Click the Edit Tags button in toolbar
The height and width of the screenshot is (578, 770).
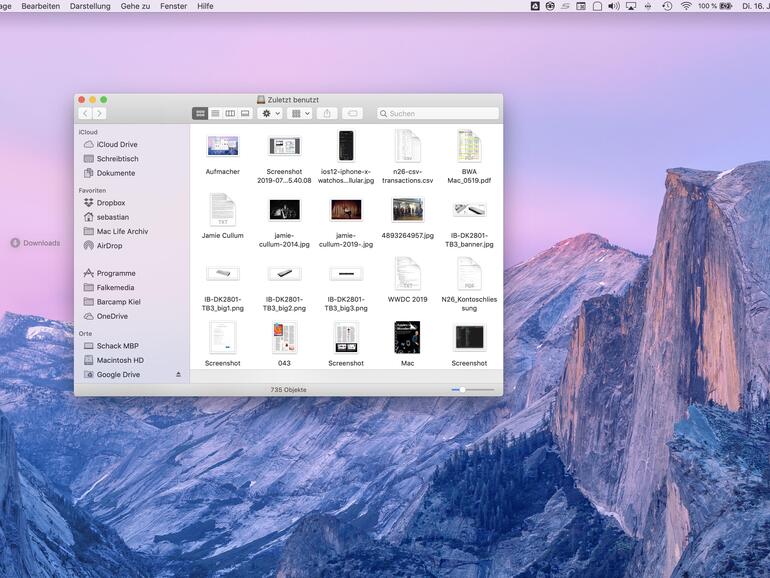[352, 114]
